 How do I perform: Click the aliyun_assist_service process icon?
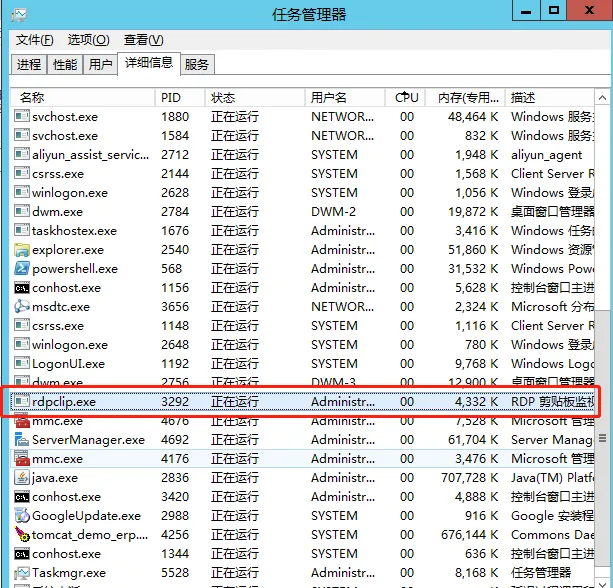pos(22,154)
